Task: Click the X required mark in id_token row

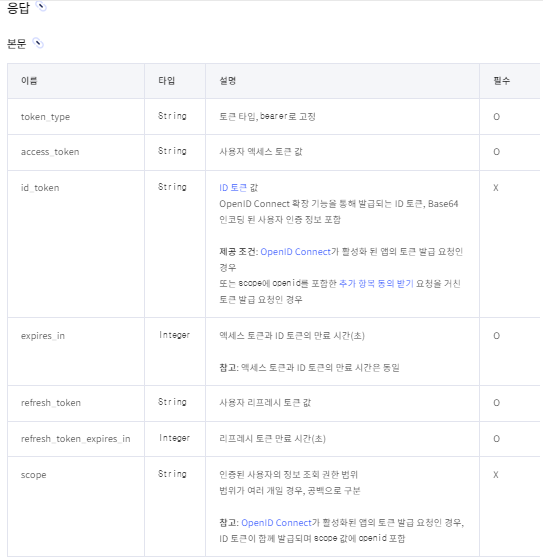Action: [496, 188]
